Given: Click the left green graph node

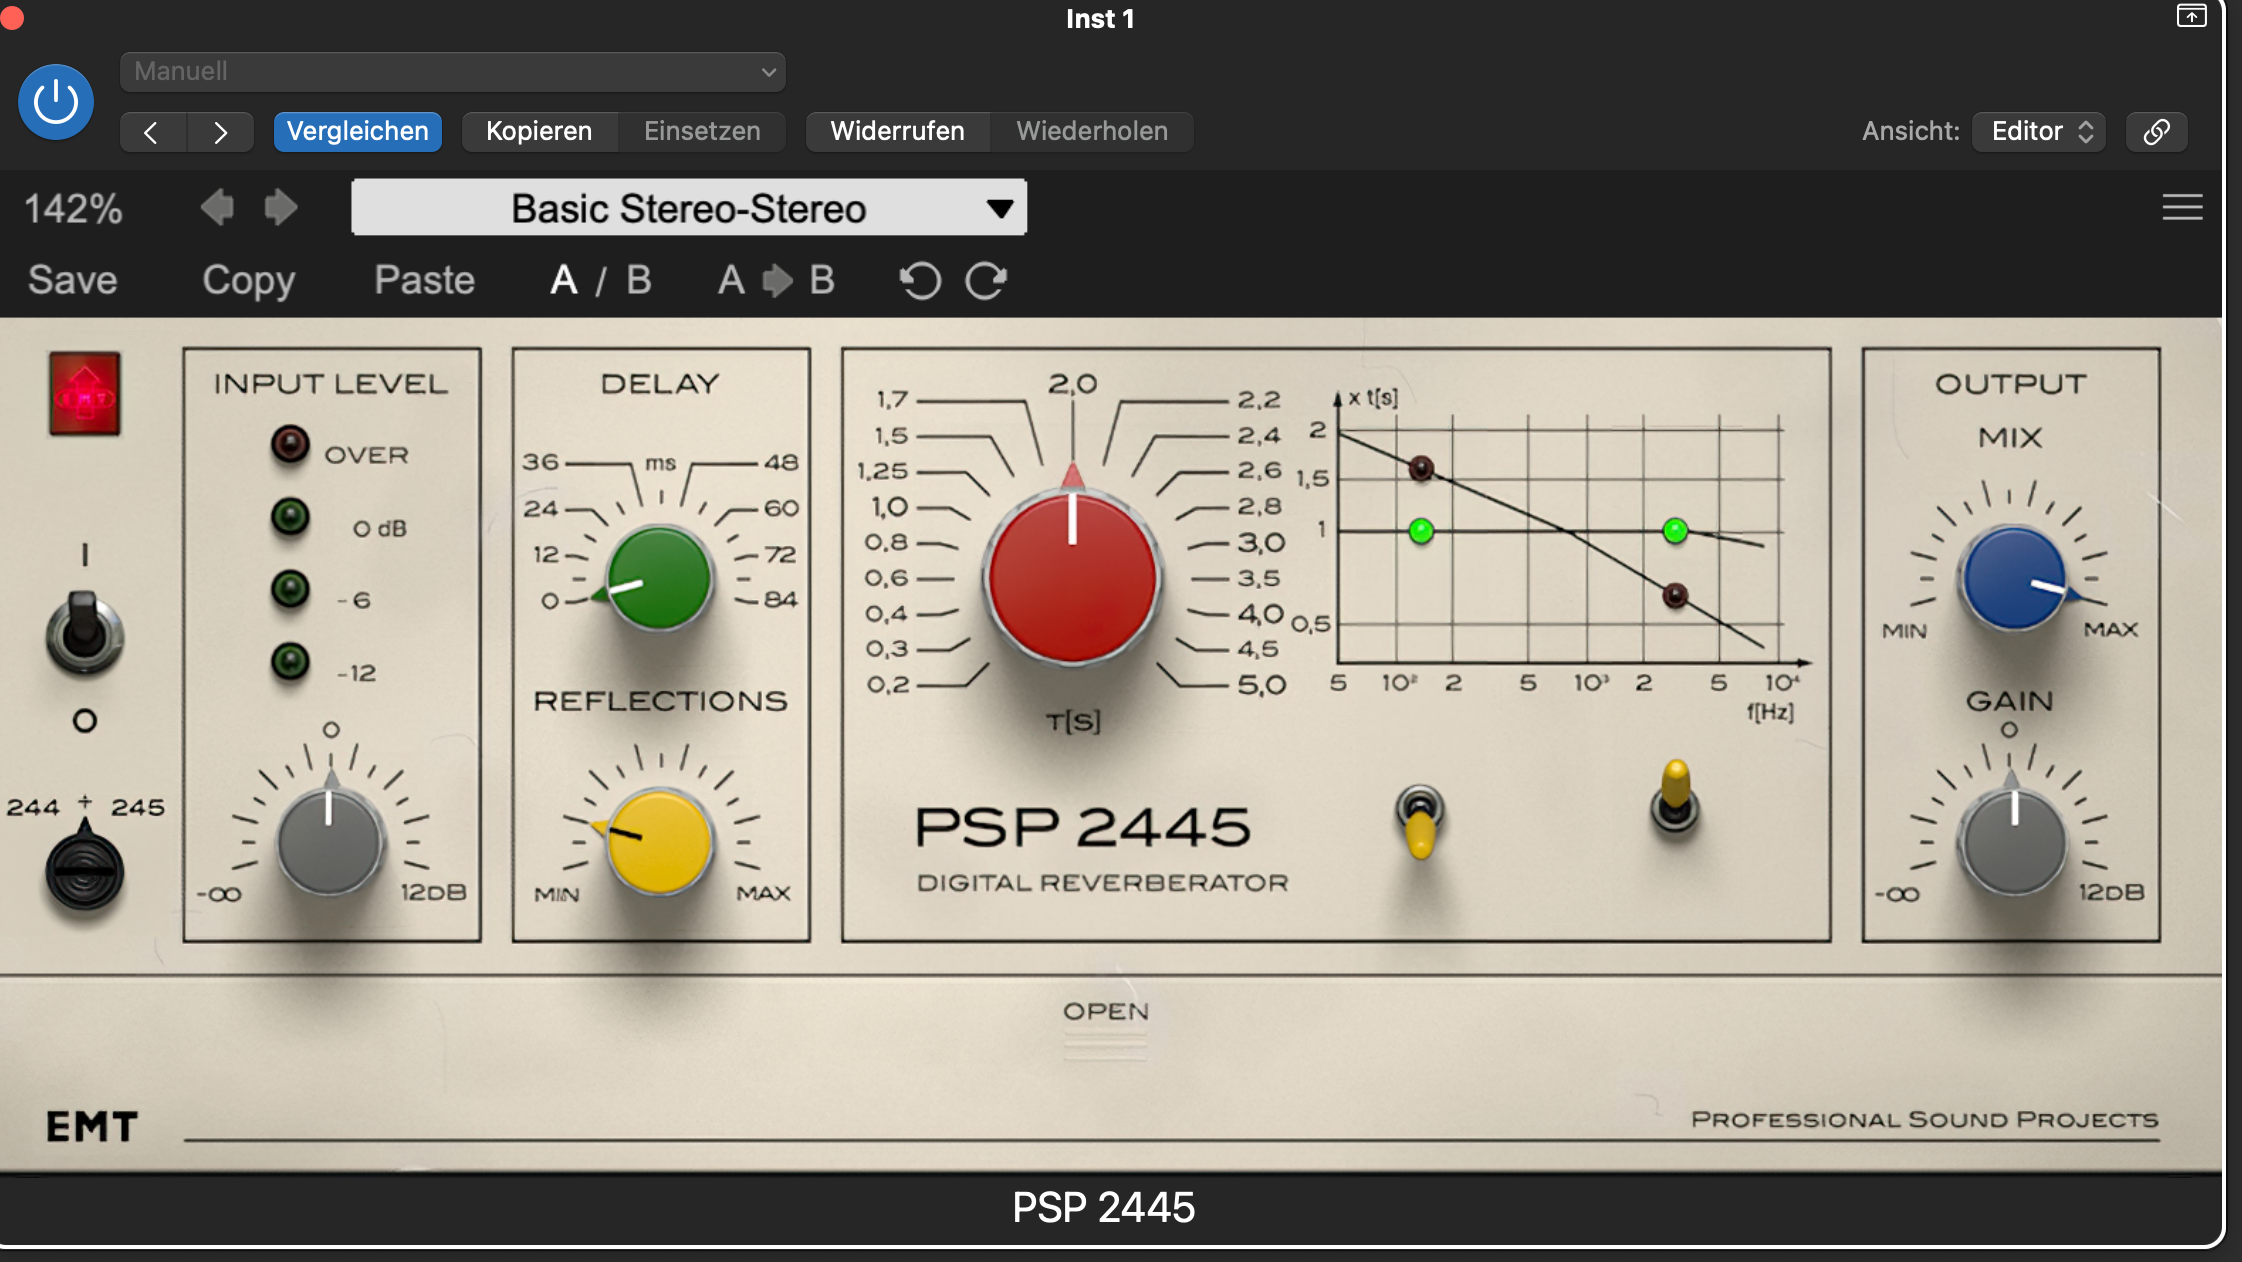Looking at the screenshot, I should [x=1421, y=531].
